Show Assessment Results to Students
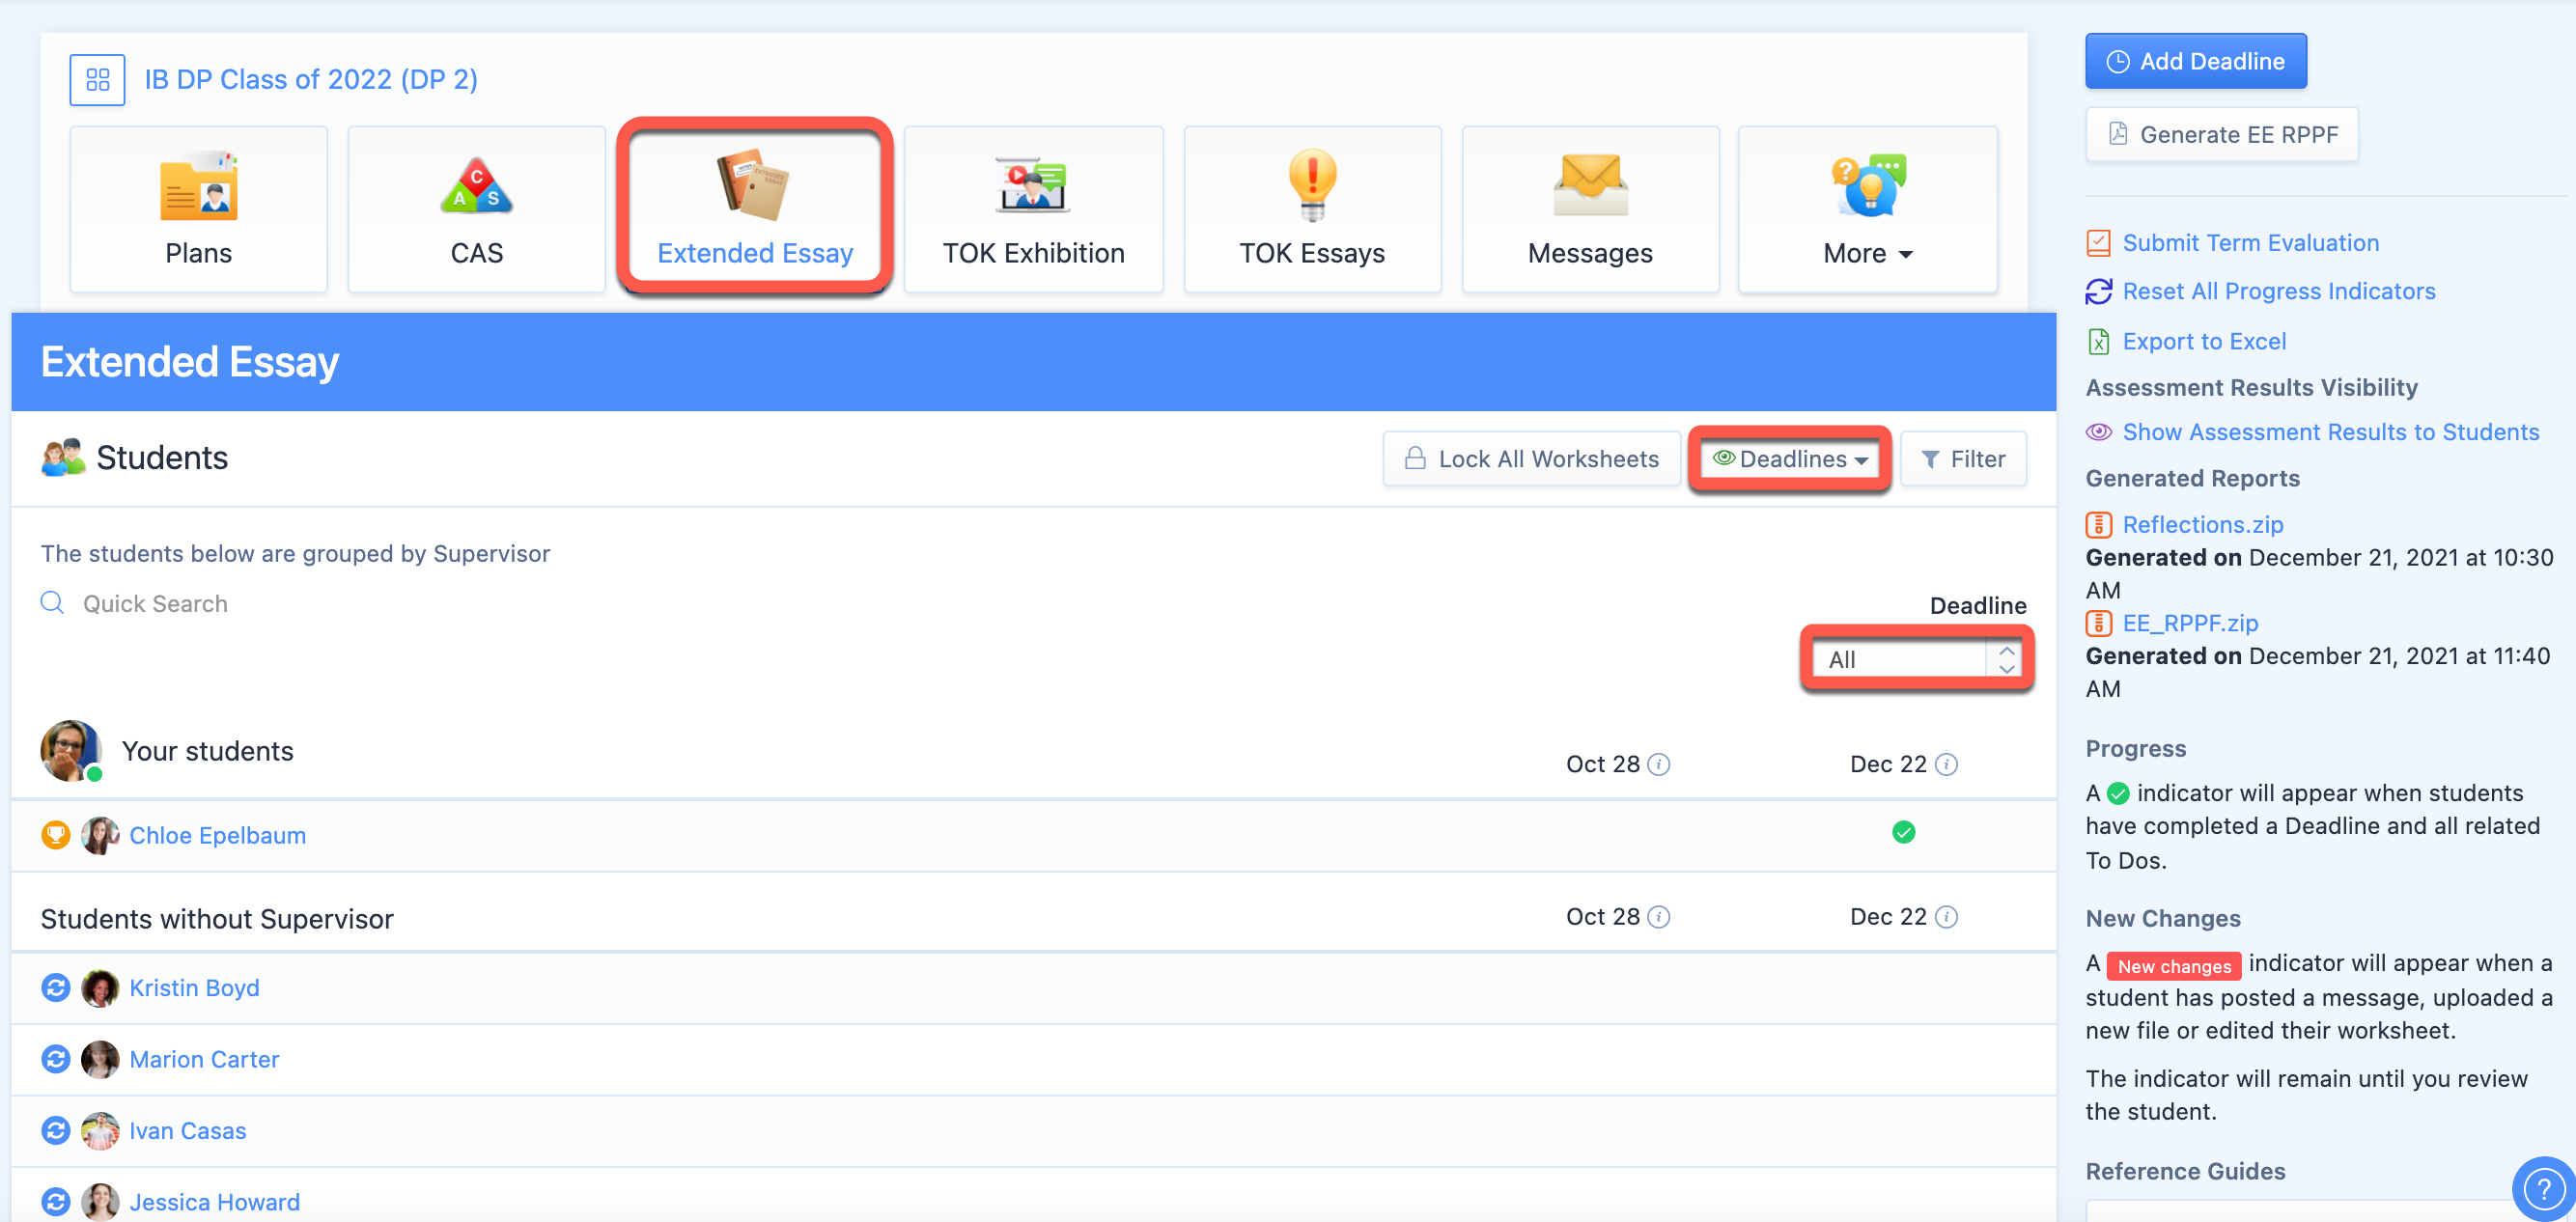 click(x=2331, y=432)
